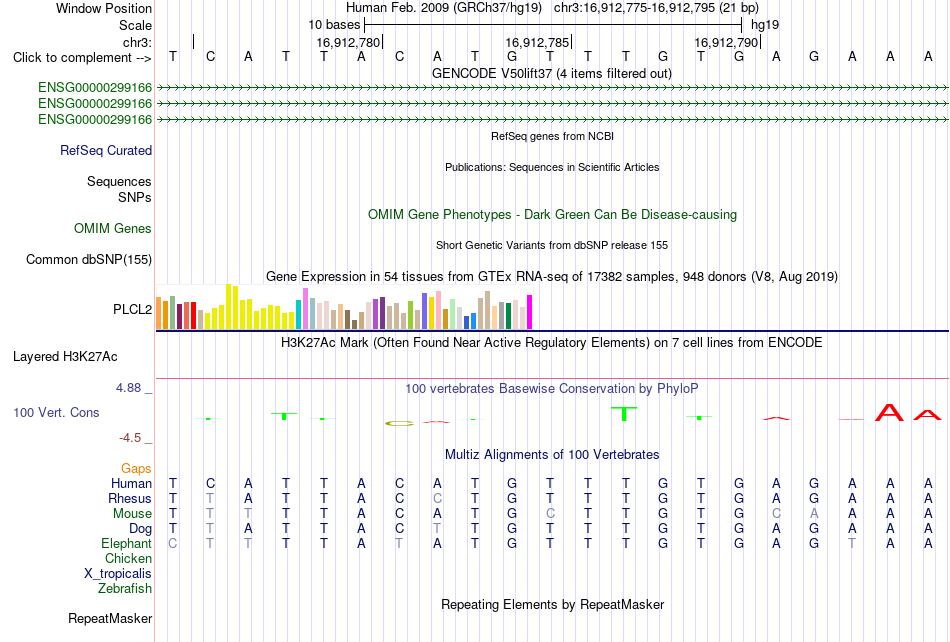Screen dimensions: 950x642
Task: Click the '10 bases' scale text
Action: pos(334,25)
